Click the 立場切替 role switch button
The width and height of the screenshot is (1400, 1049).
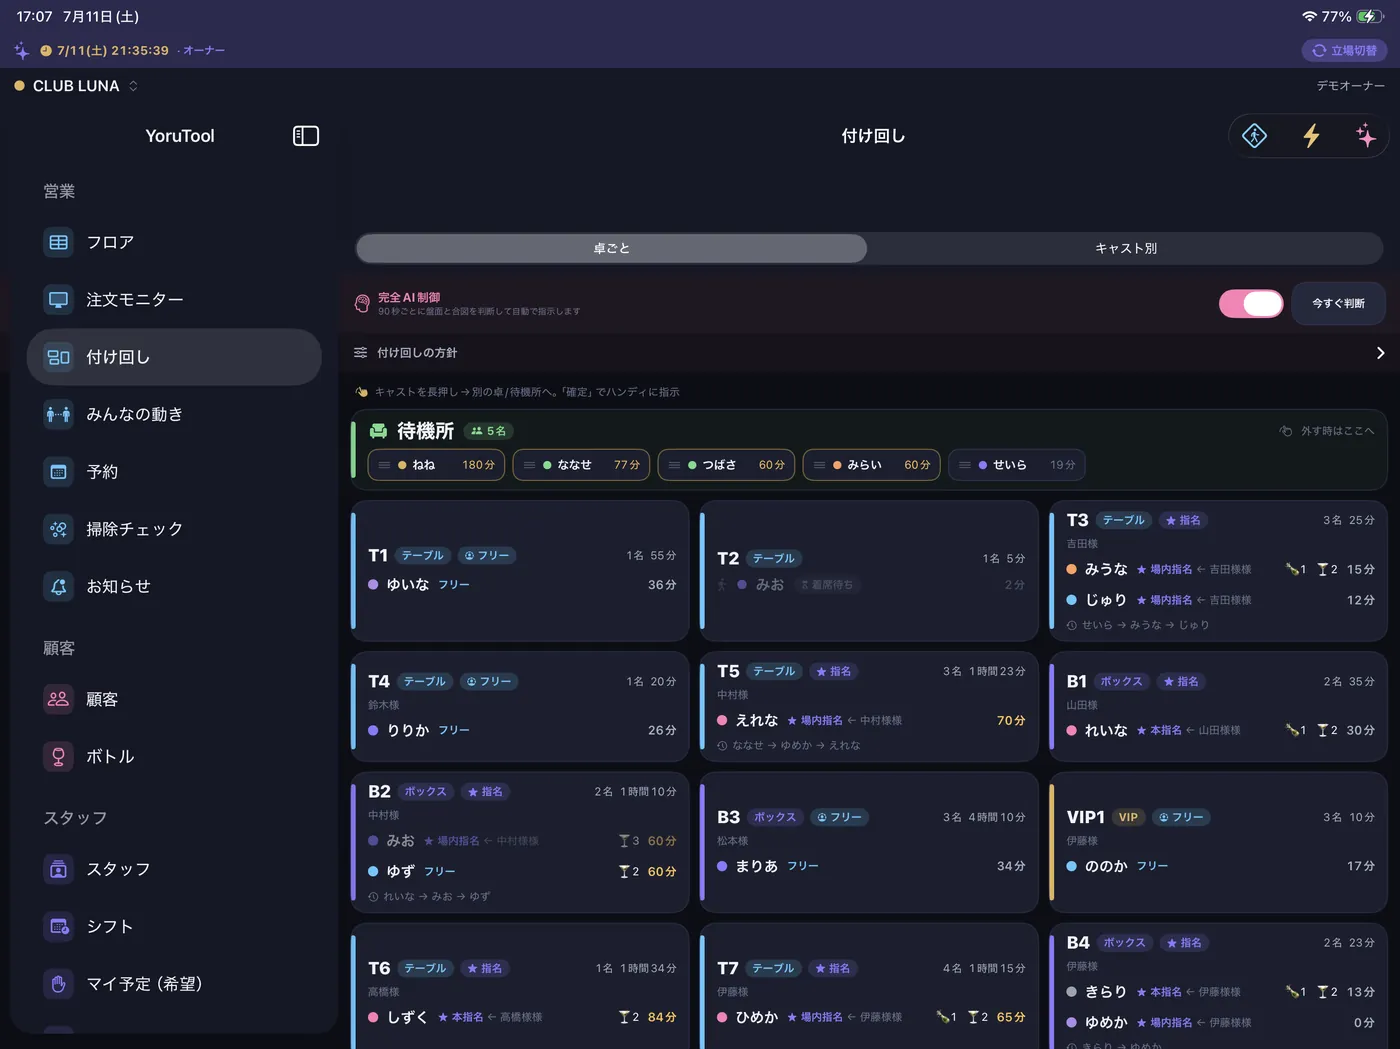[x=1344, y=50]
